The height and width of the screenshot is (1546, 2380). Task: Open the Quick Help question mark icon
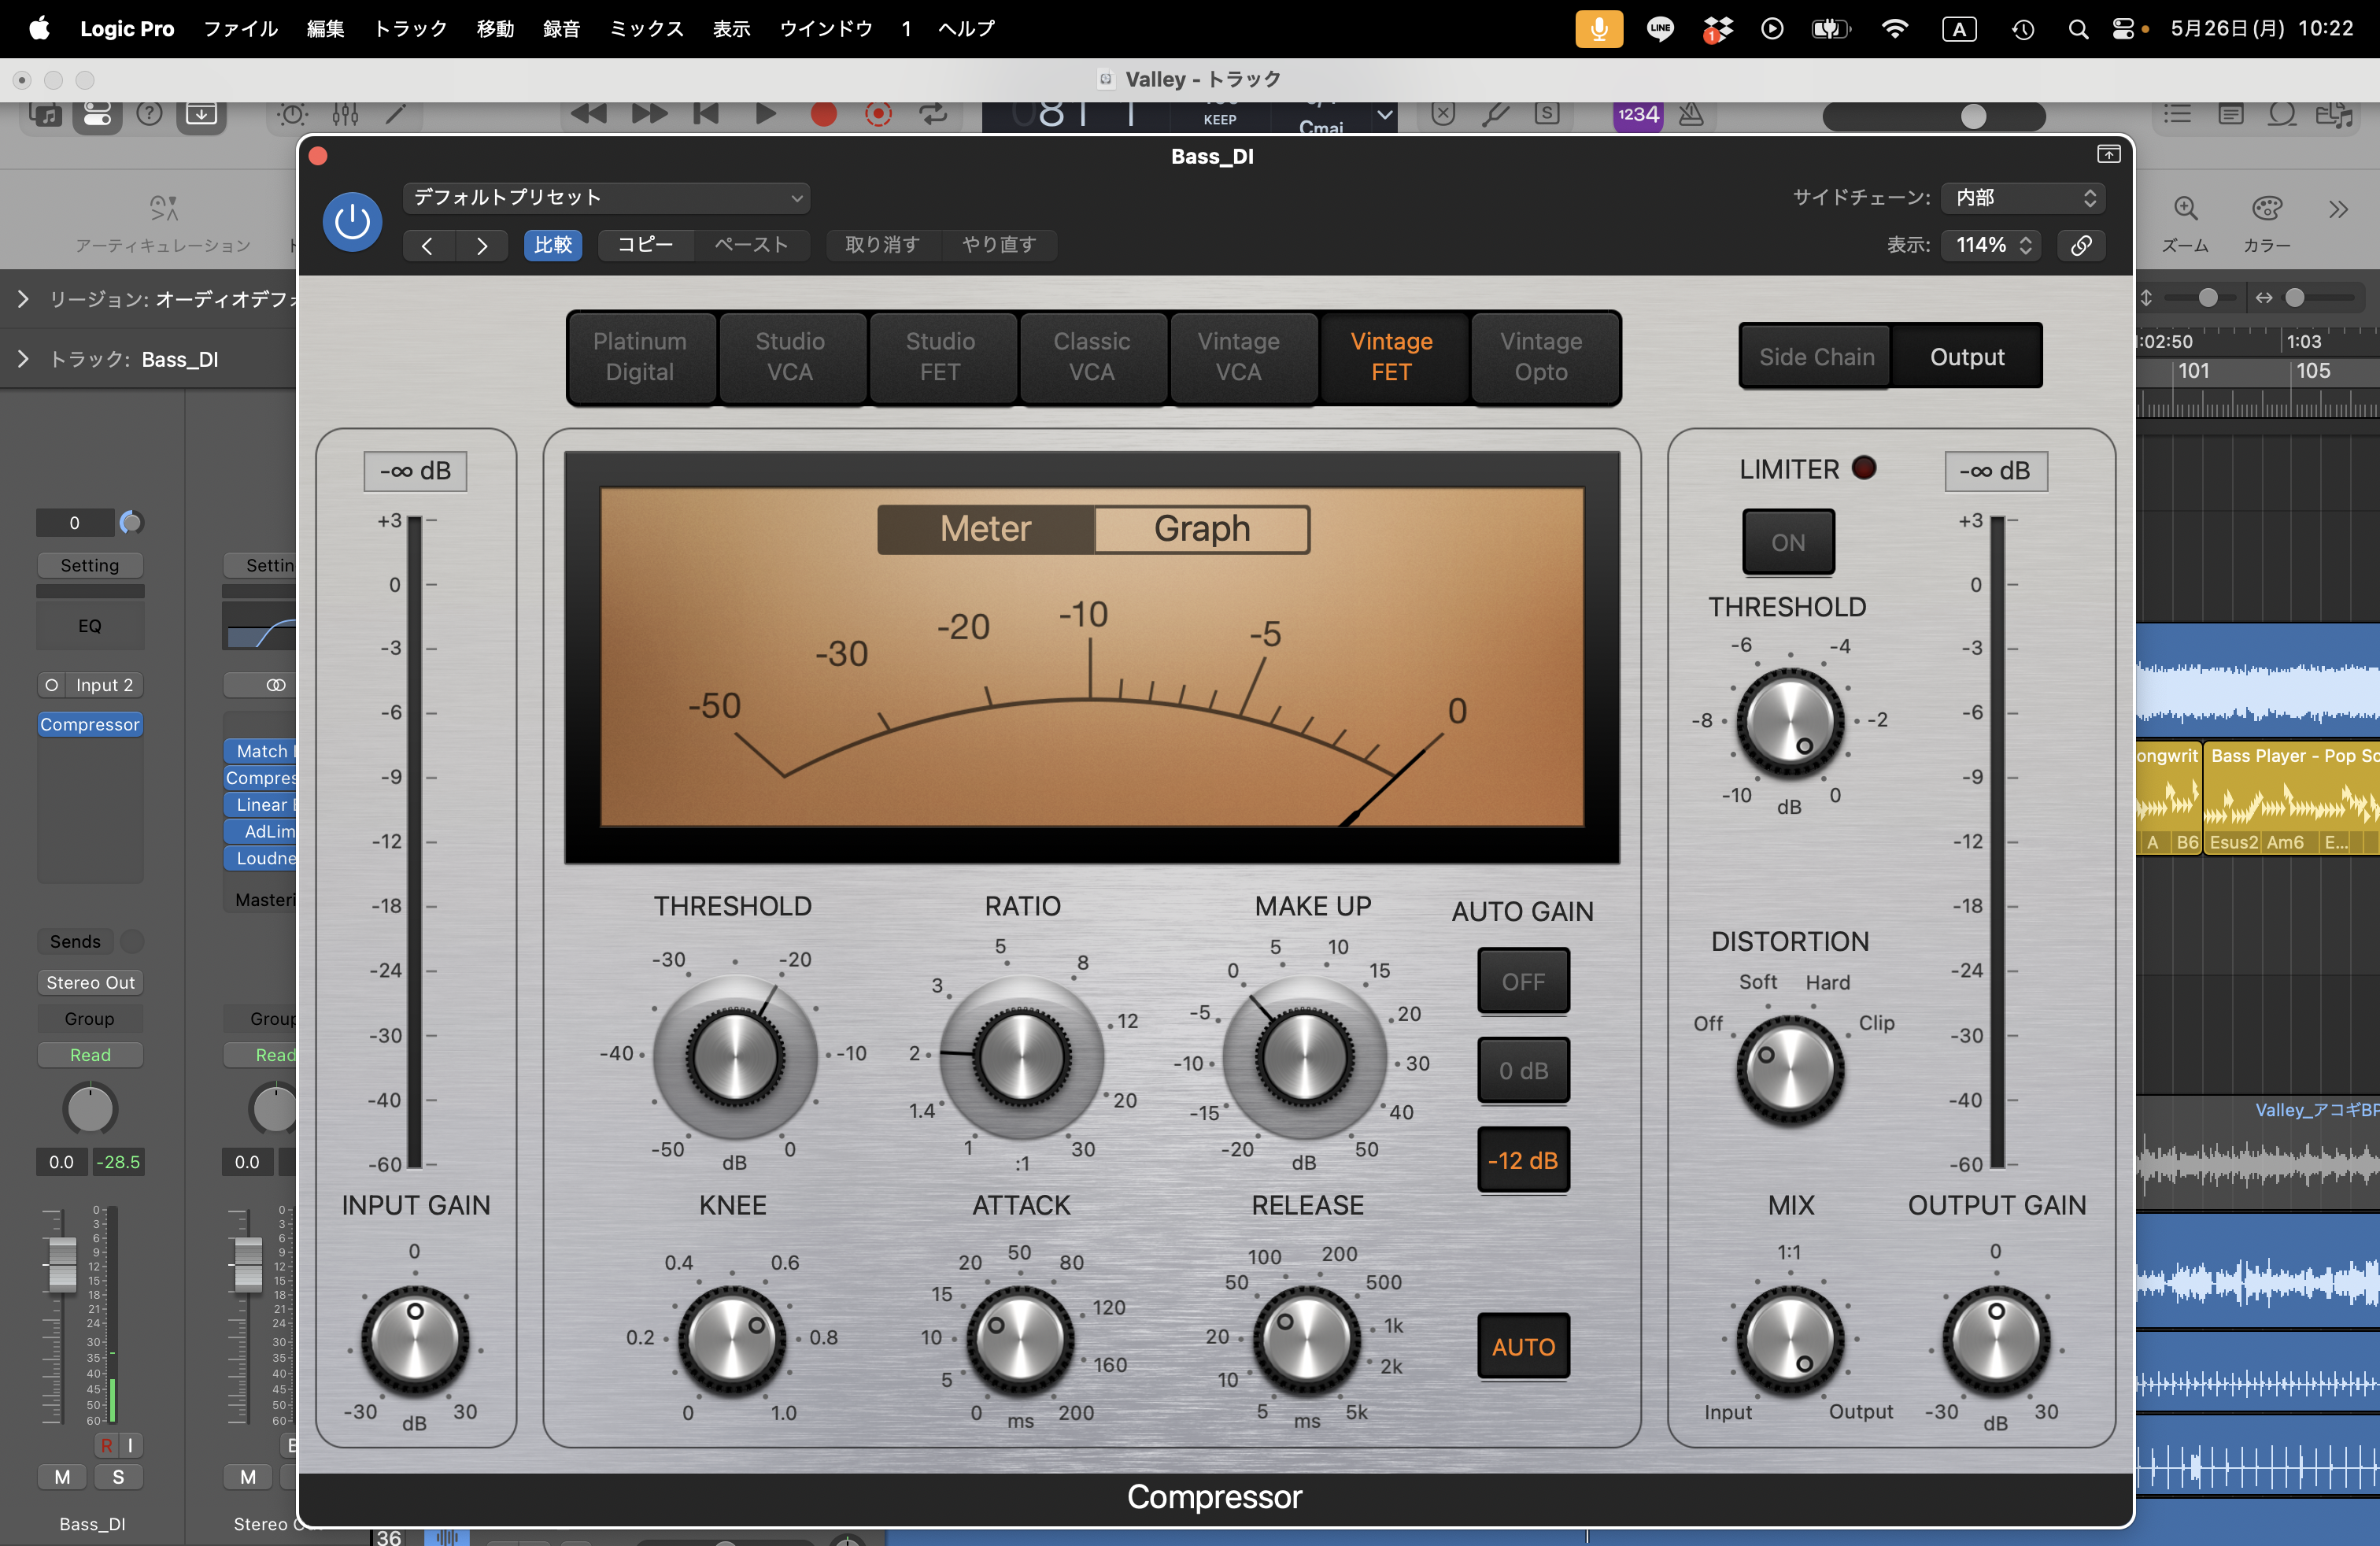click(149, 114)
